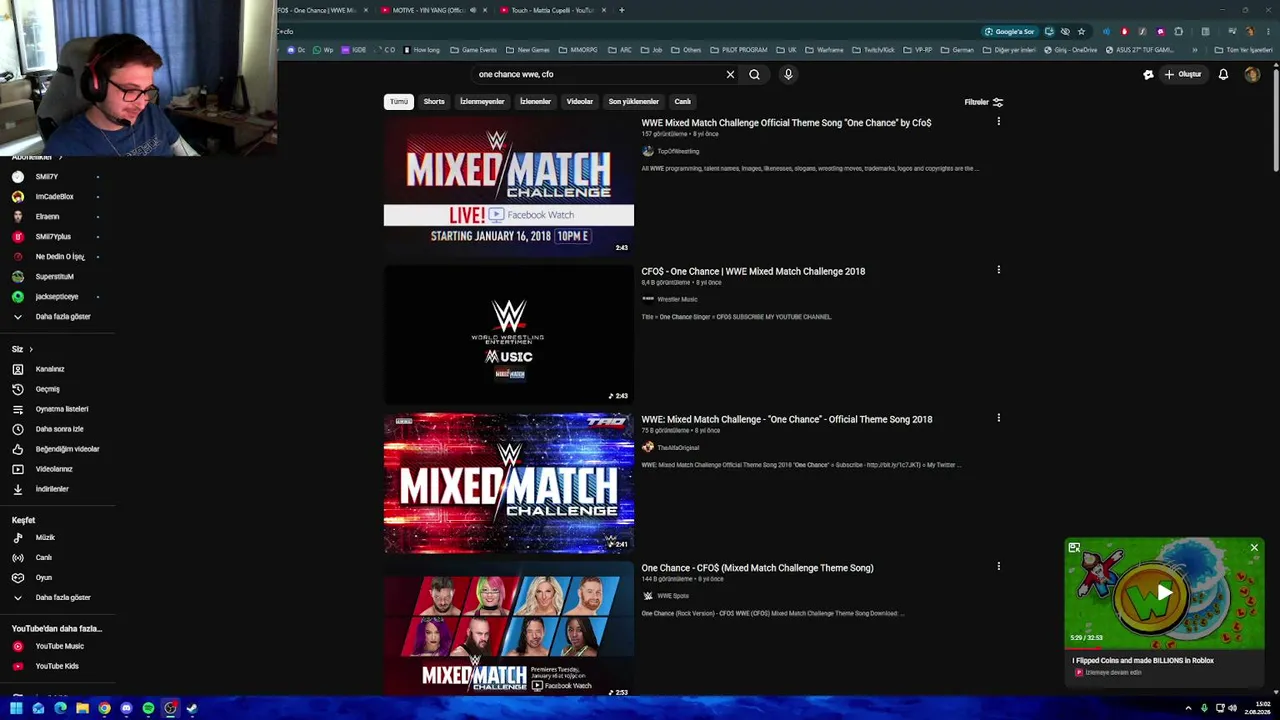Open the Game Events bookmarks folder

point(474,49)
